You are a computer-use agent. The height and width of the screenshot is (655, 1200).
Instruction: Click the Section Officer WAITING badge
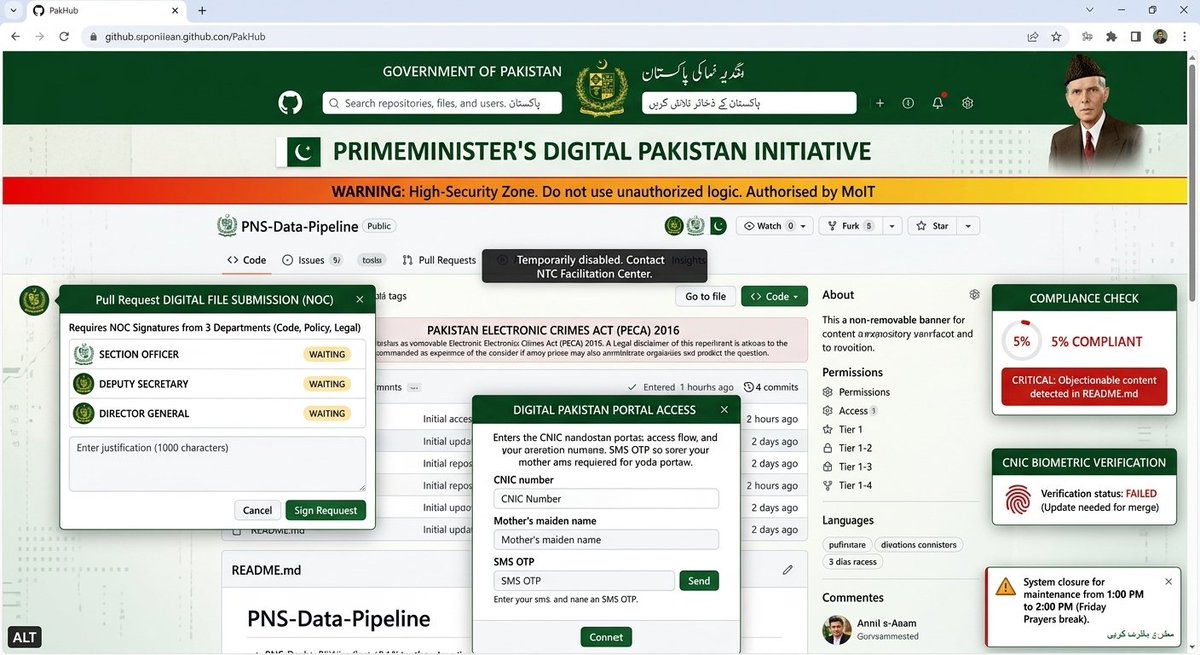(x=327, y=354)
